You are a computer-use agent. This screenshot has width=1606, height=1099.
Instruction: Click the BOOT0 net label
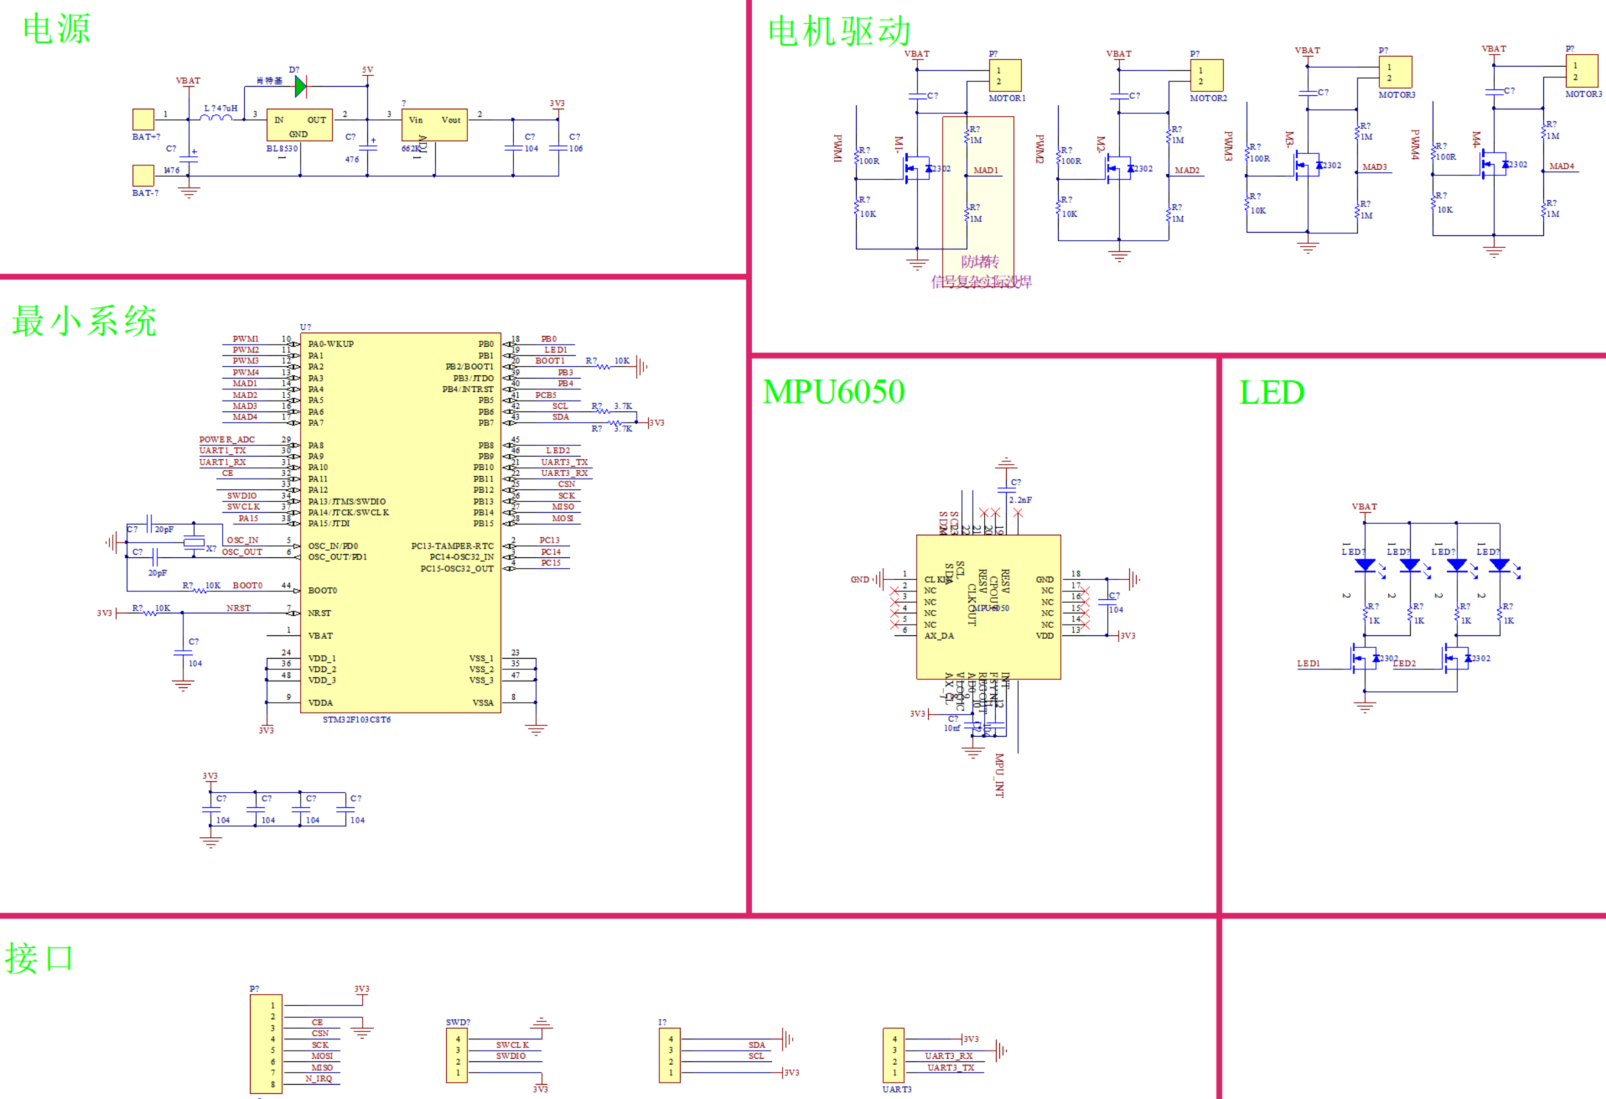247,586
